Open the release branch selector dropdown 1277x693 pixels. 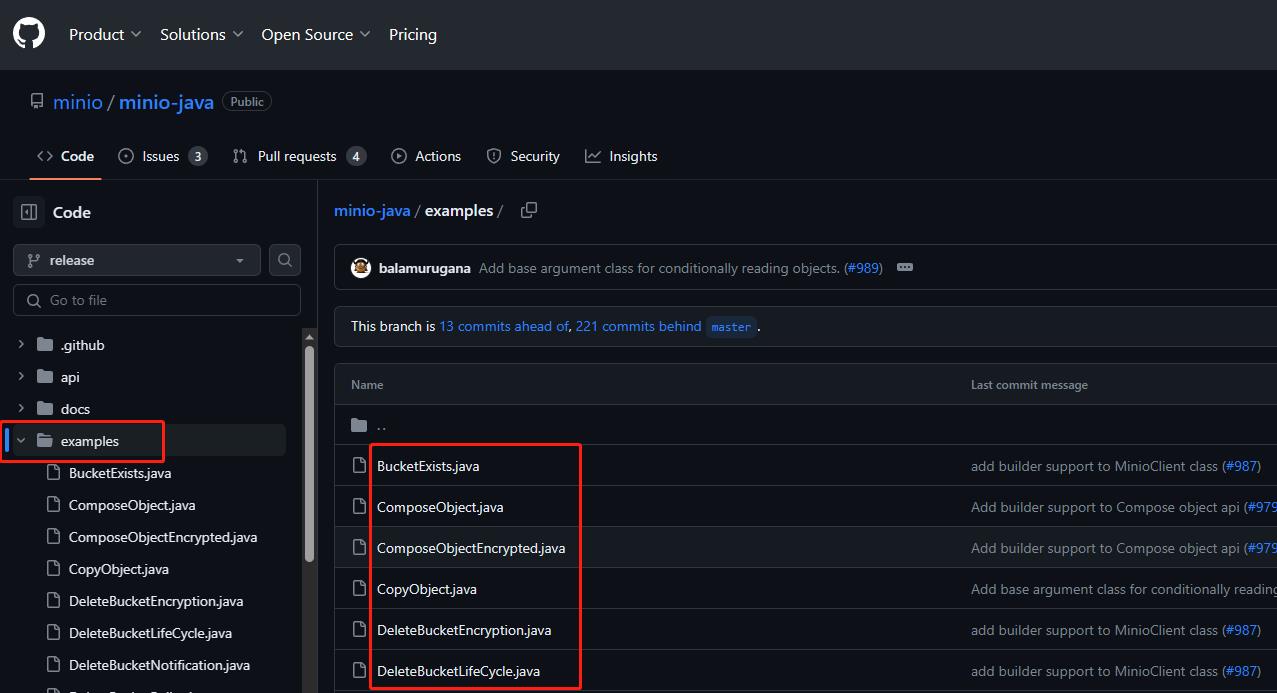[x=137, y=260]
